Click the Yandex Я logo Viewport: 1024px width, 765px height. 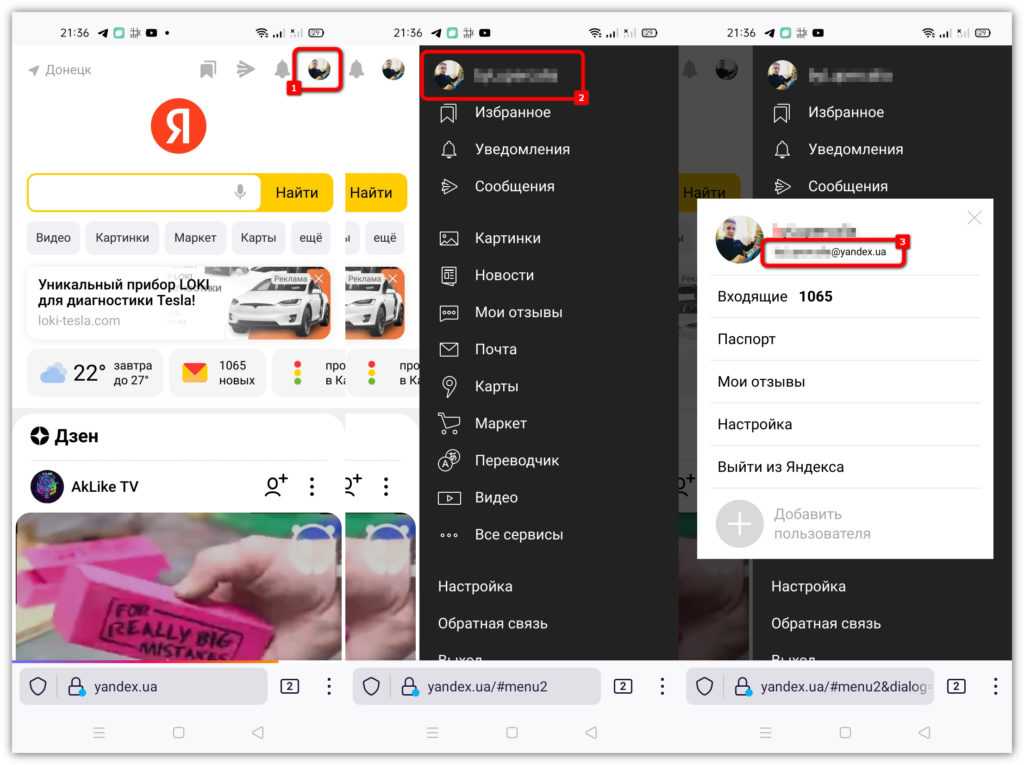(x=178, y=127)
